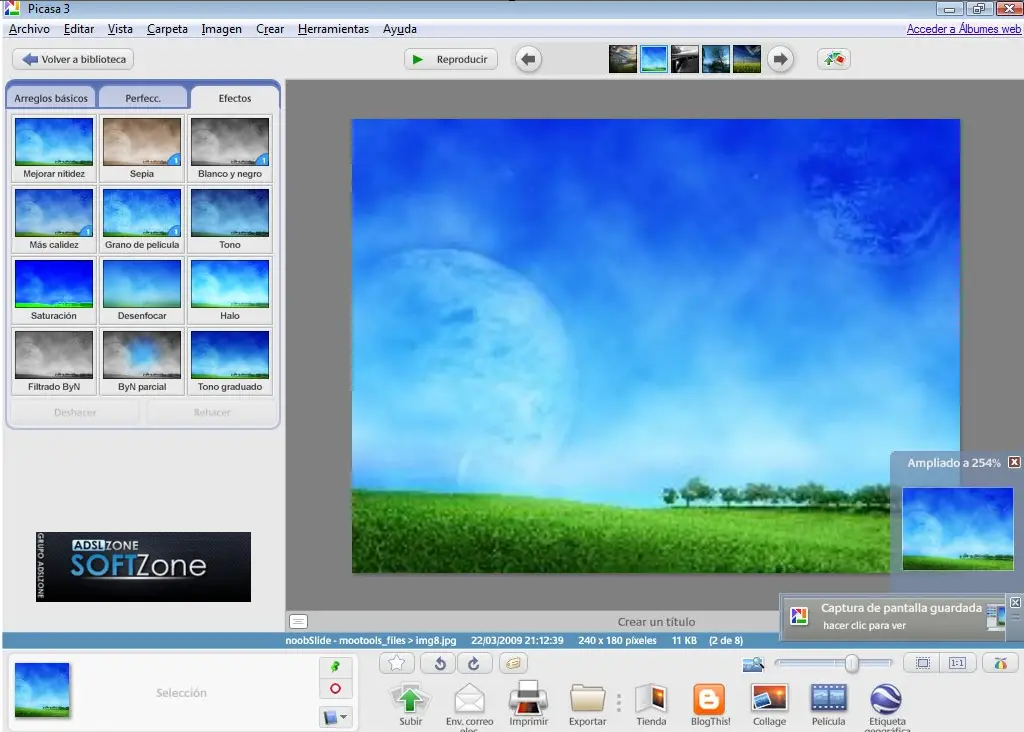
Task: Rotate image clockwise
Action: pos(474,662)
